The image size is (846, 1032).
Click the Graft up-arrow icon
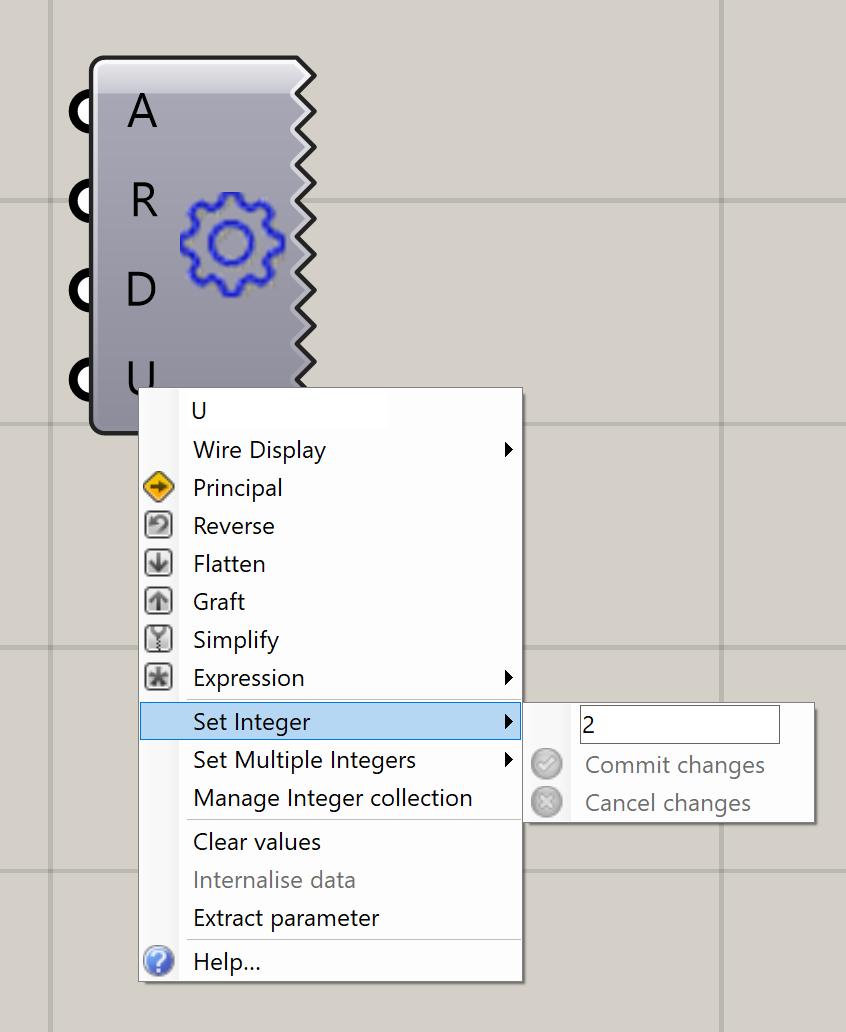[x=159, y=602]
